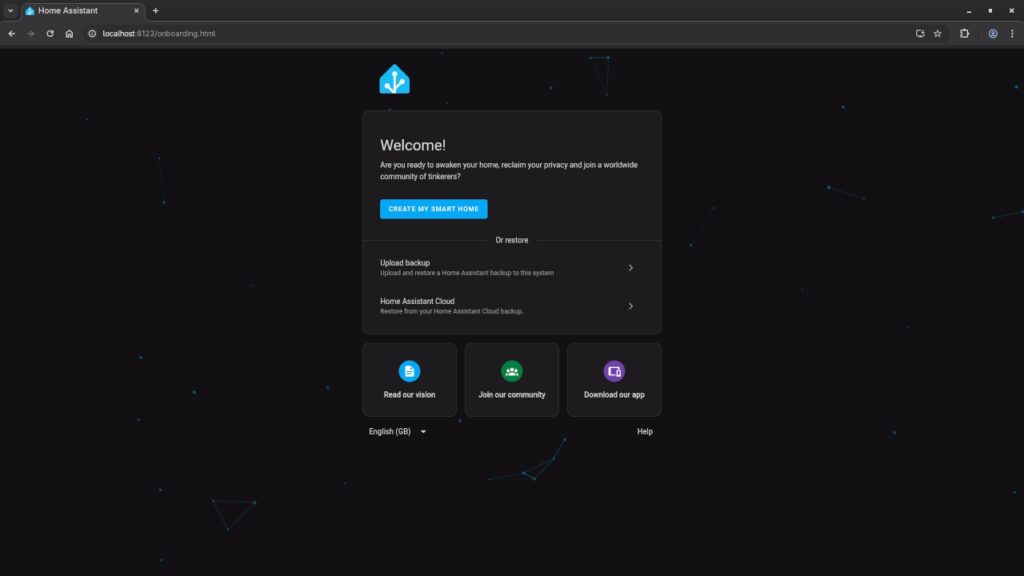This screenshot has height=576, width=1024.
Task: Maximize the browser window
Action: coord(990,10)
